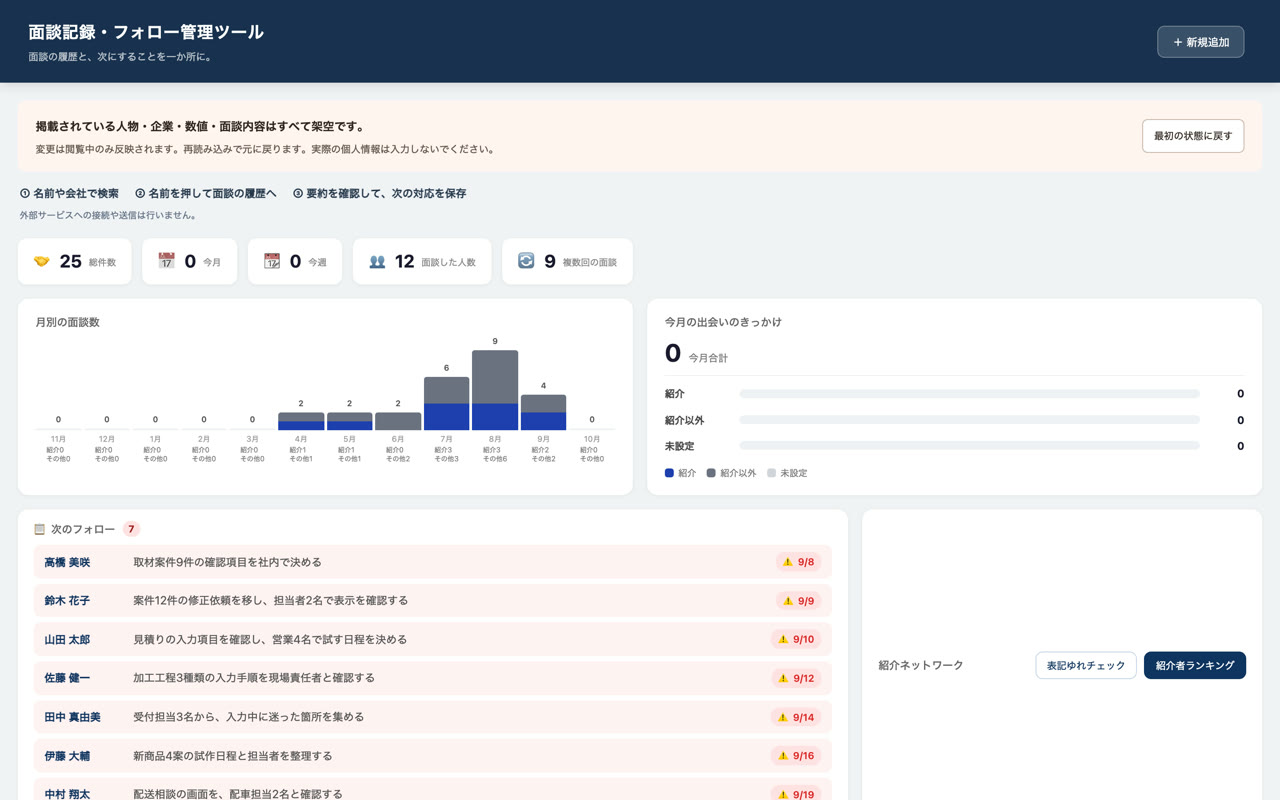
Task: Click warning icon on 9/16 due badge
Action: click(782, 756)
